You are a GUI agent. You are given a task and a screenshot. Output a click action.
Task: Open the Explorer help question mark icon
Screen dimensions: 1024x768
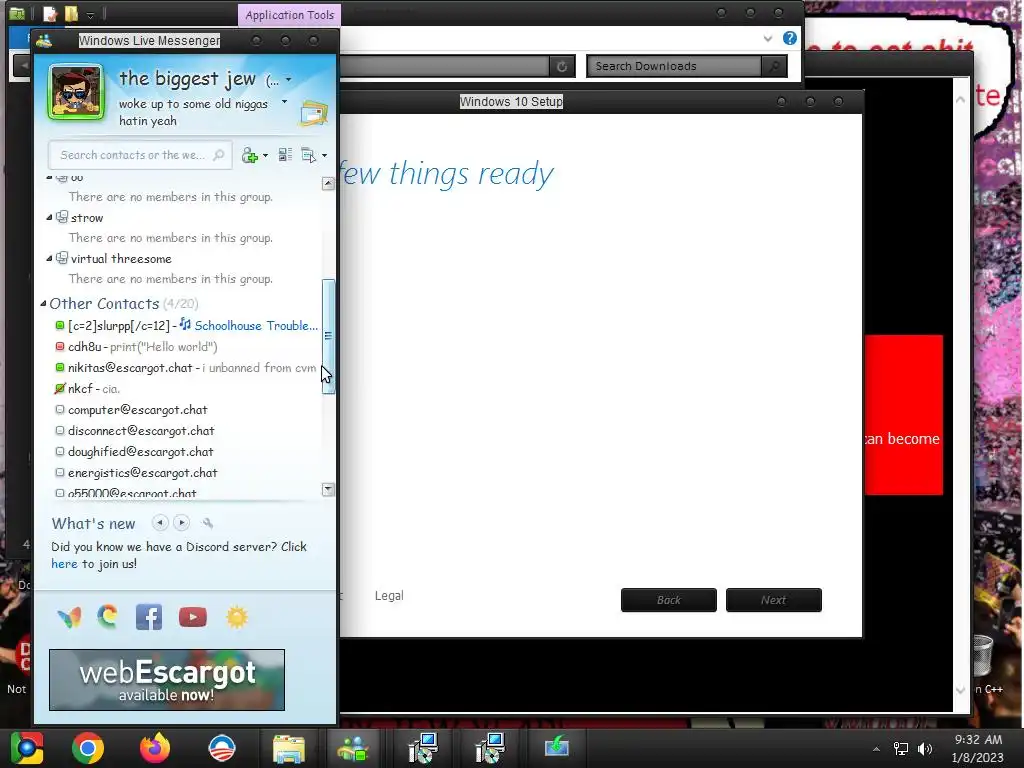click(790, 38)
